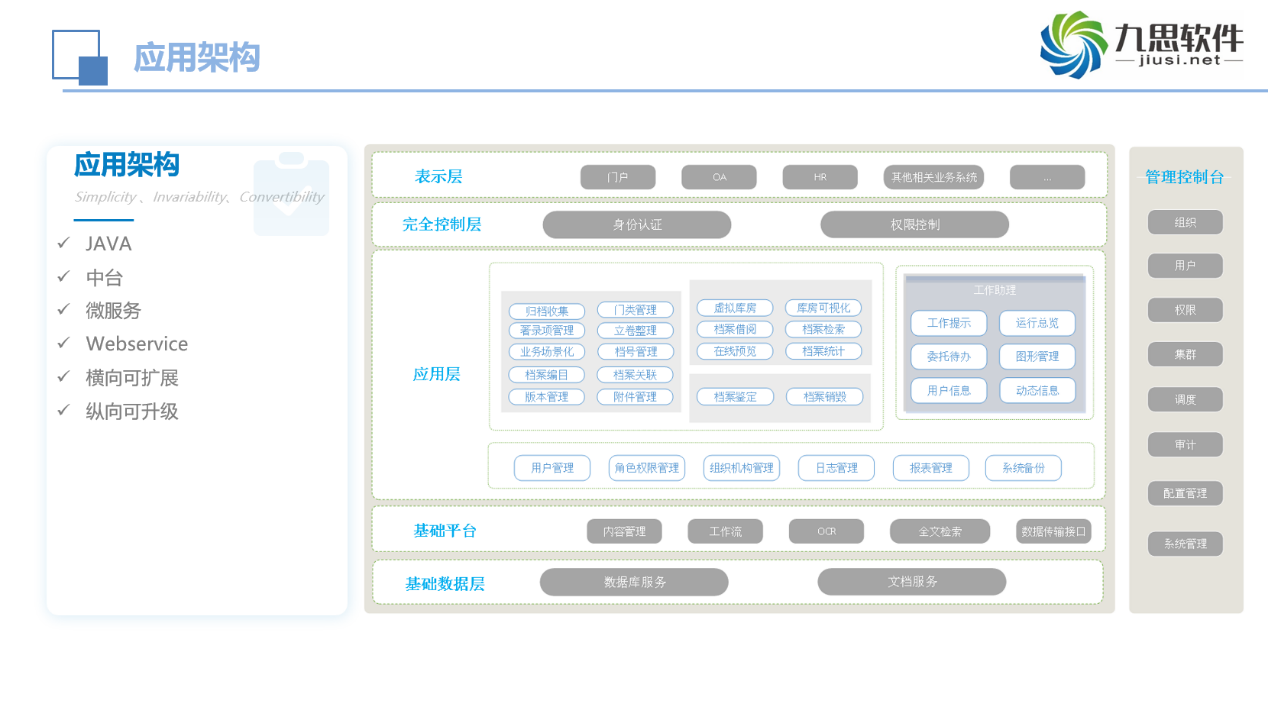The width and height of the screenshot is (1268, 710).
Task: Open 配置管理 in 管理控制台
Action: 1185,493
